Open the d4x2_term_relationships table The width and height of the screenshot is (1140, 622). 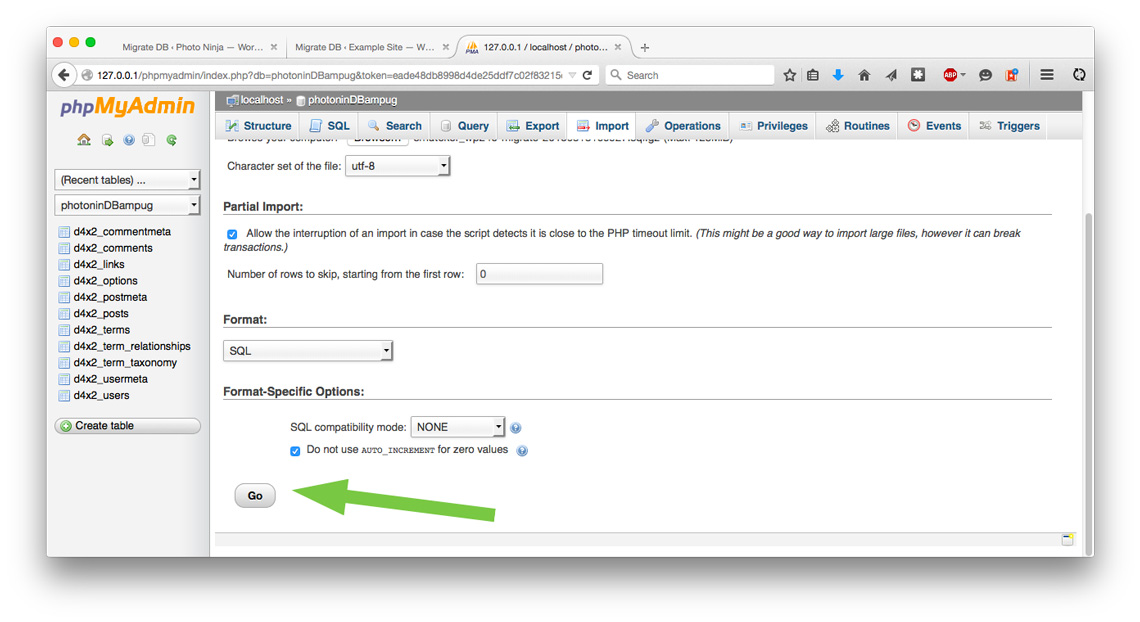[x=132, y=347]
